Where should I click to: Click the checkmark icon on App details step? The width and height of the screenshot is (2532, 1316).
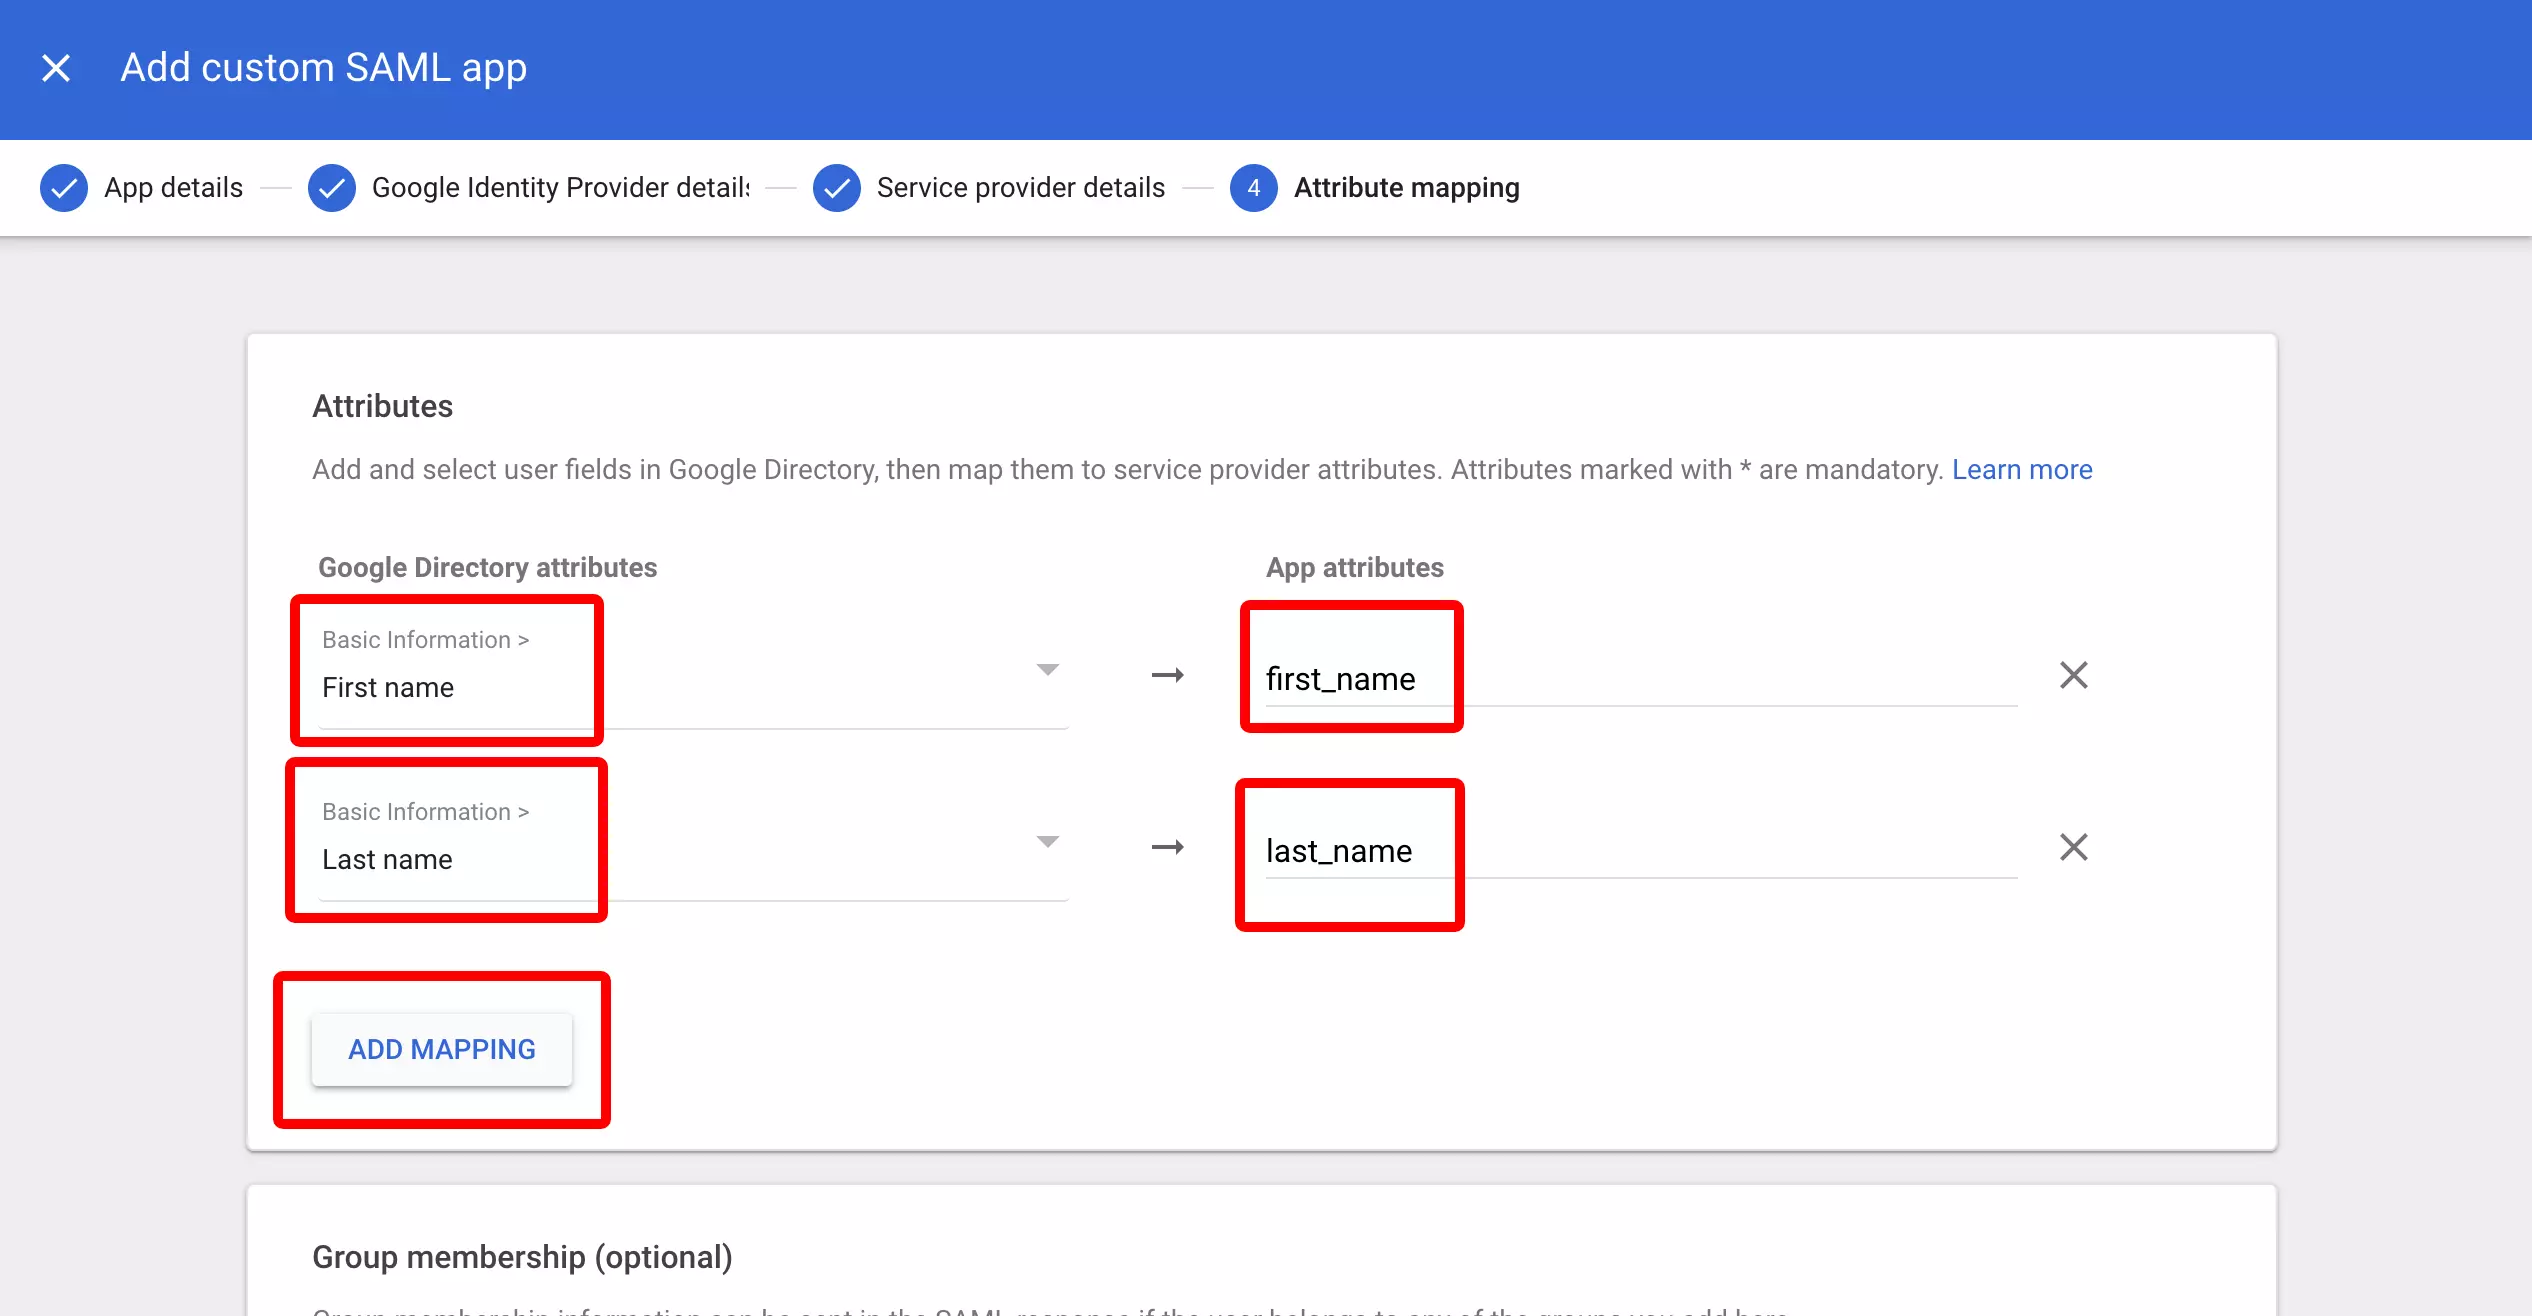click(x=63, y=187)
